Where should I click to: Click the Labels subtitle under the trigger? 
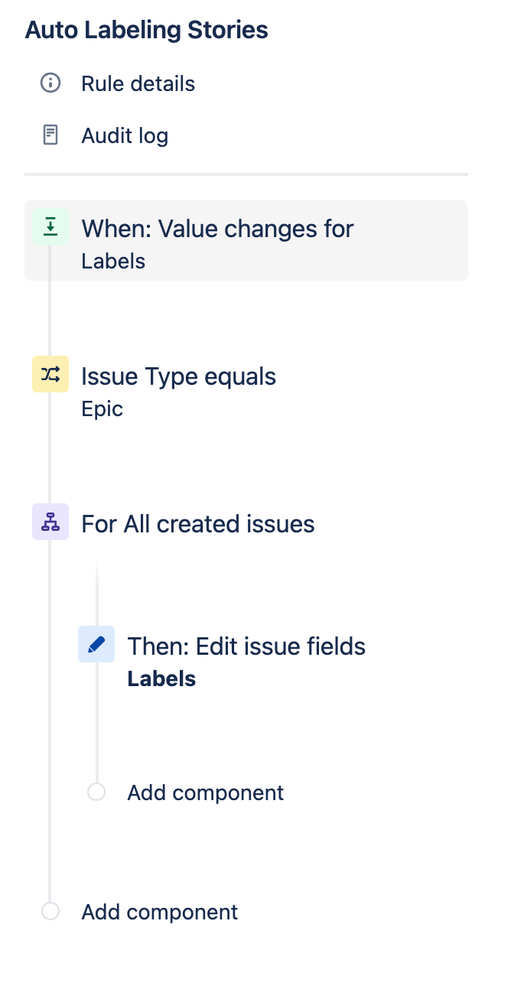coord(113,261)
